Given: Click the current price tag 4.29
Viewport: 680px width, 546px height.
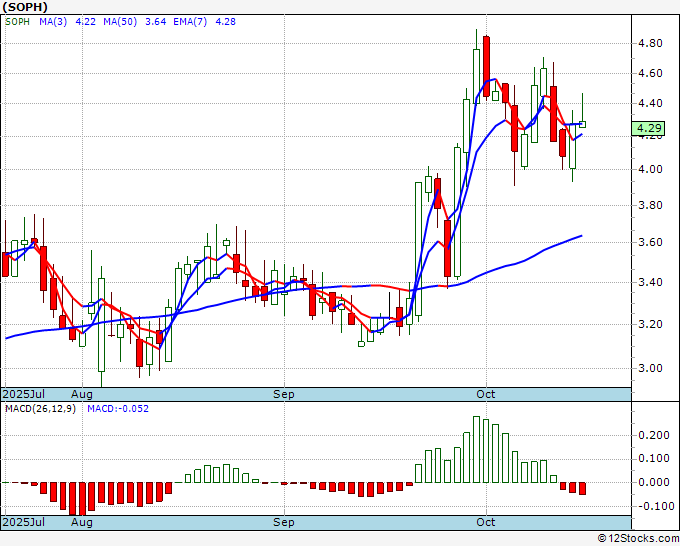Looking at the screenshot, I should pyautogui.click(x=648, y=128).
